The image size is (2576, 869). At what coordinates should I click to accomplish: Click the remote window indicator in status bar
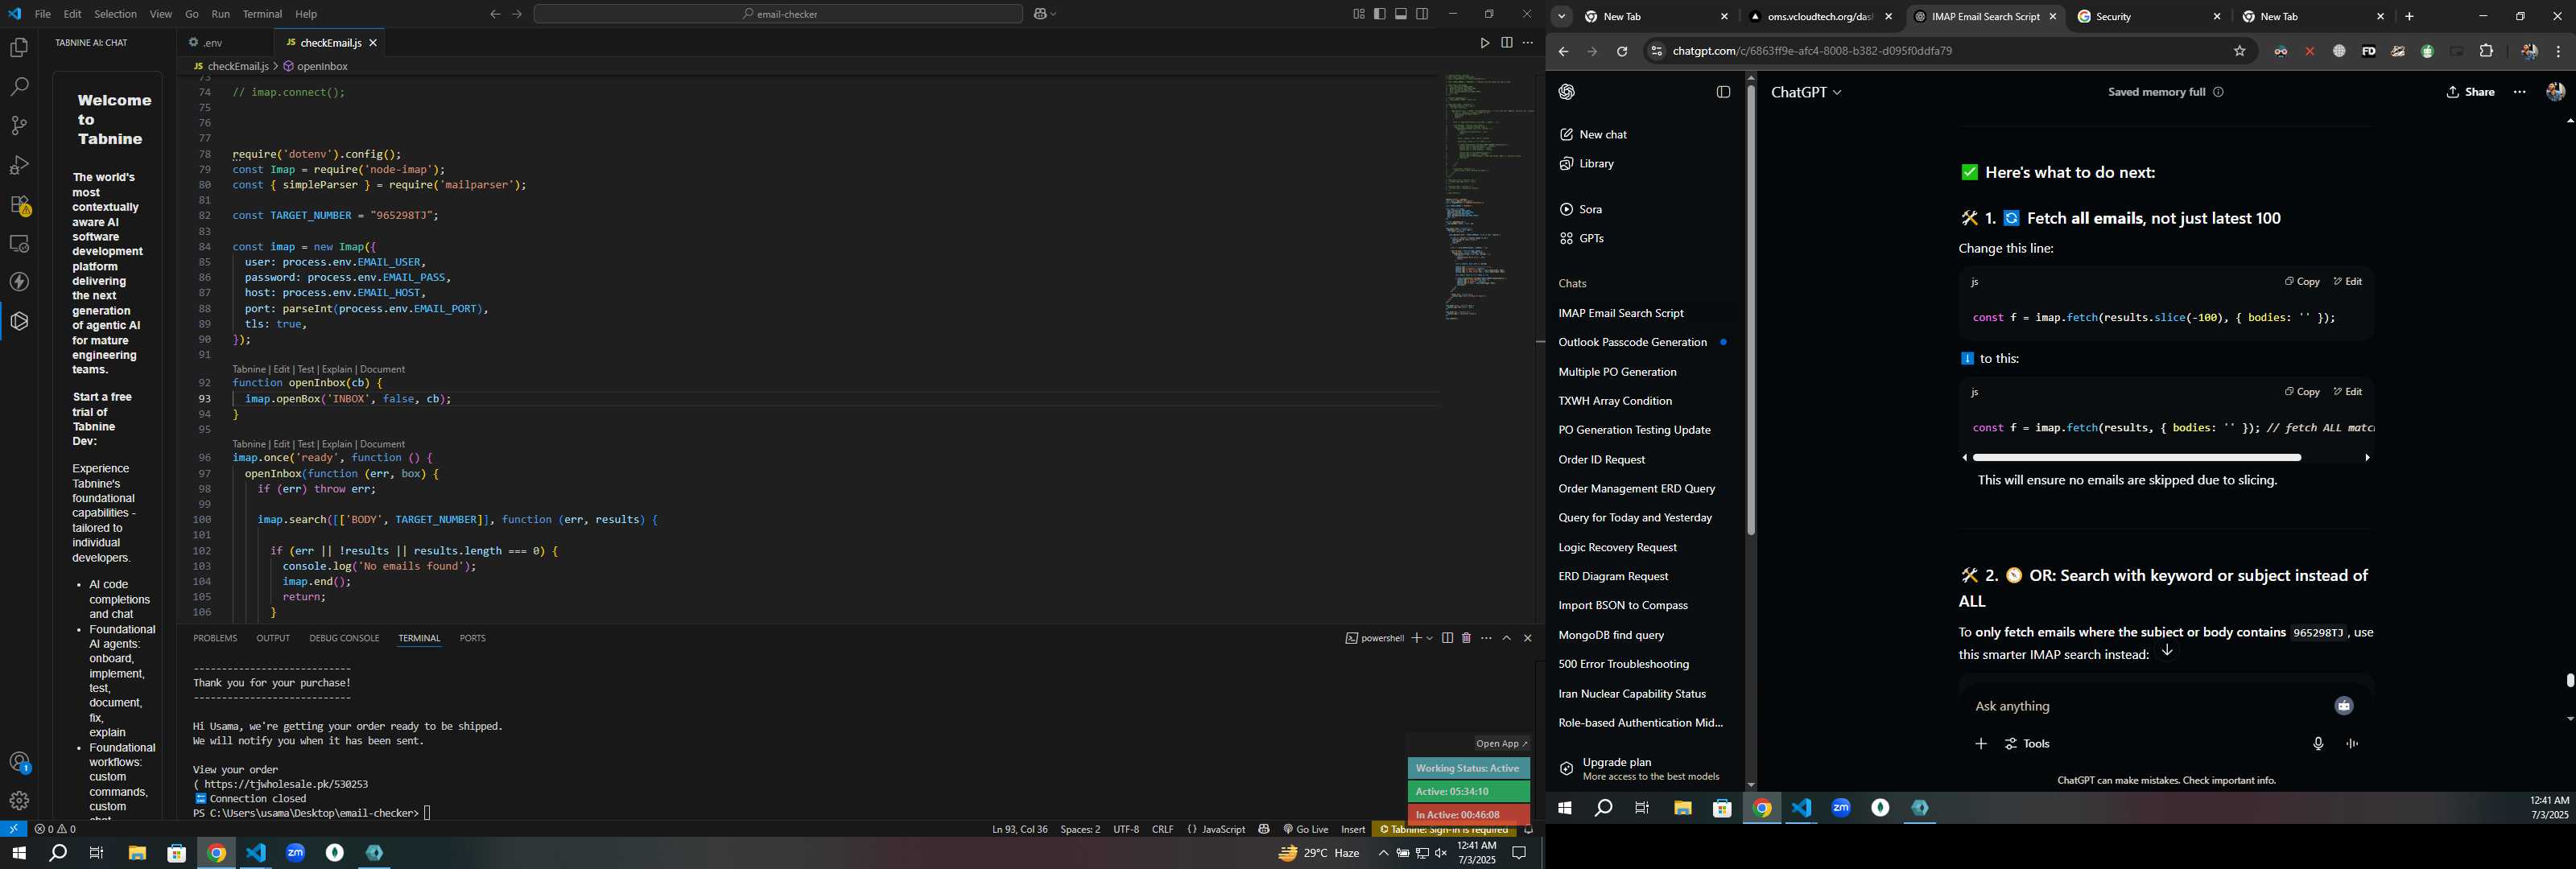13,829
